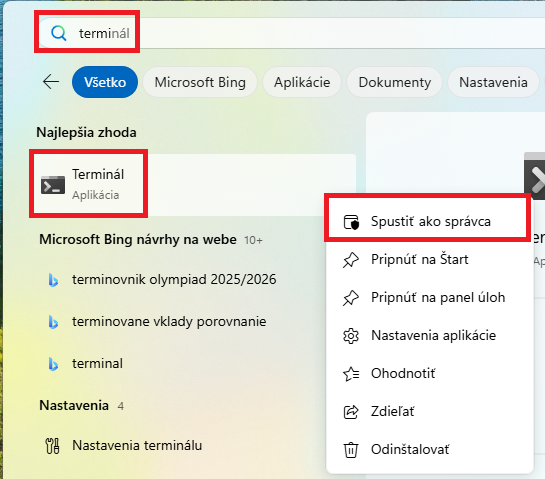The height and width of the screenshot is (479, 545).
Task: Choose "Spustiť ako správca" from context menu
Action: pos(430,221)
